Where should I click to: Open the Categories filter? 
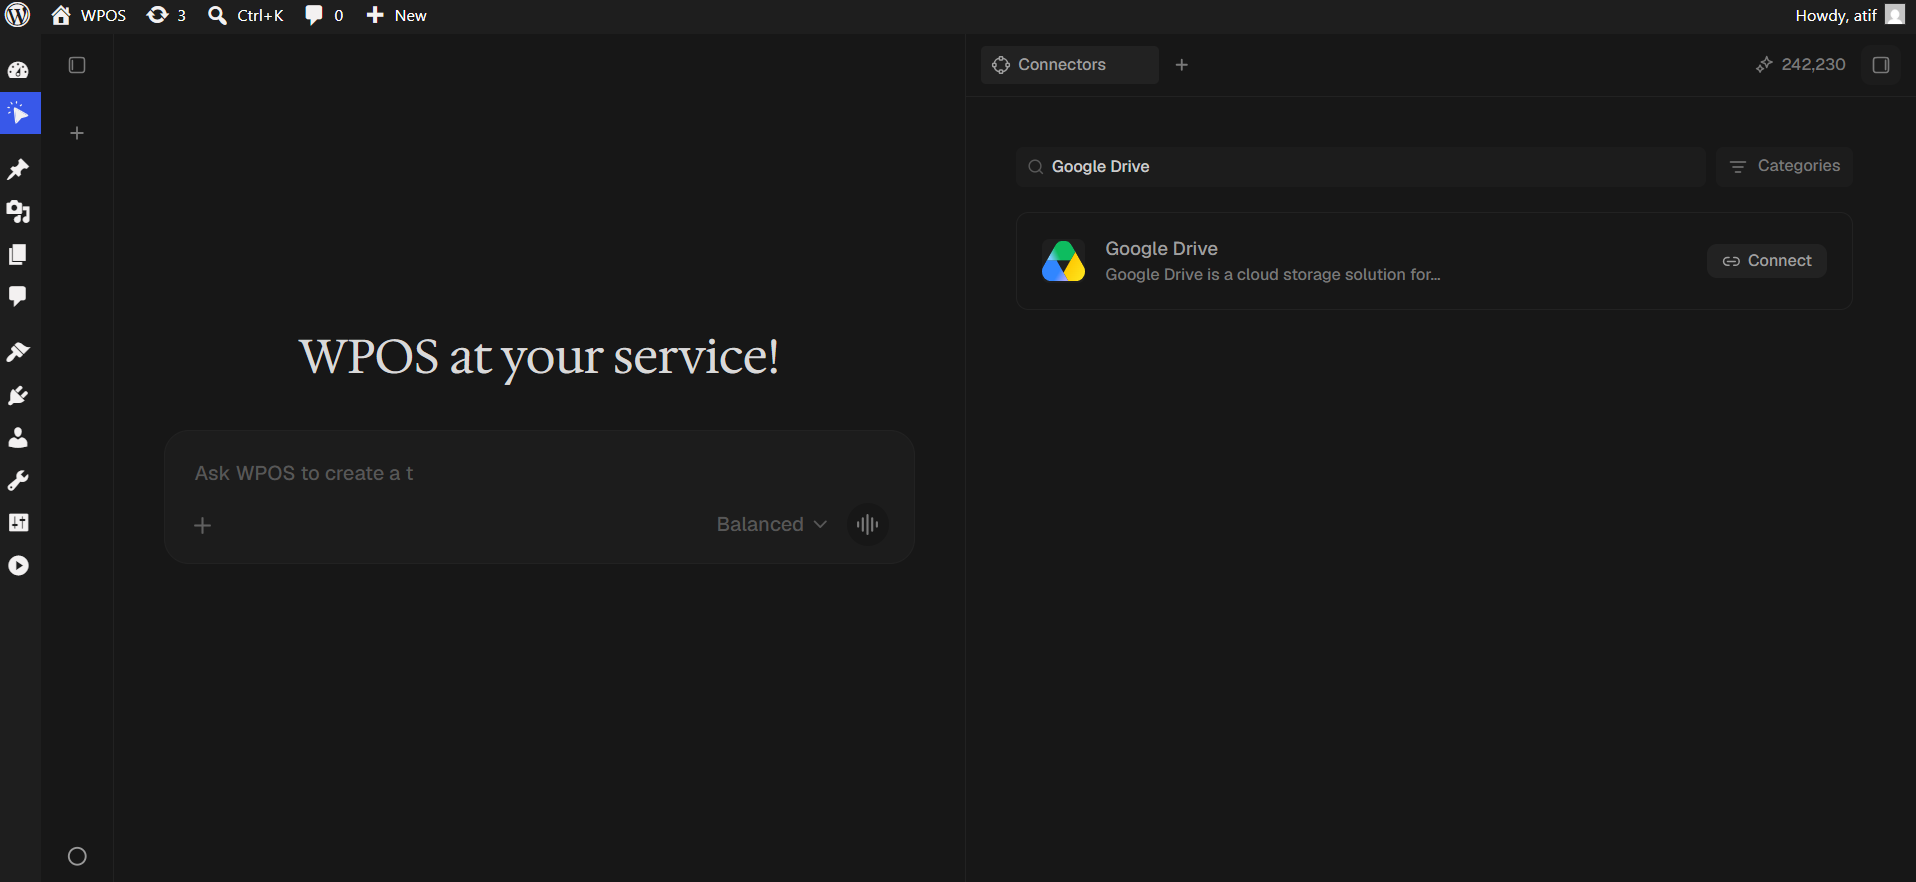(x=1785, y=167)
